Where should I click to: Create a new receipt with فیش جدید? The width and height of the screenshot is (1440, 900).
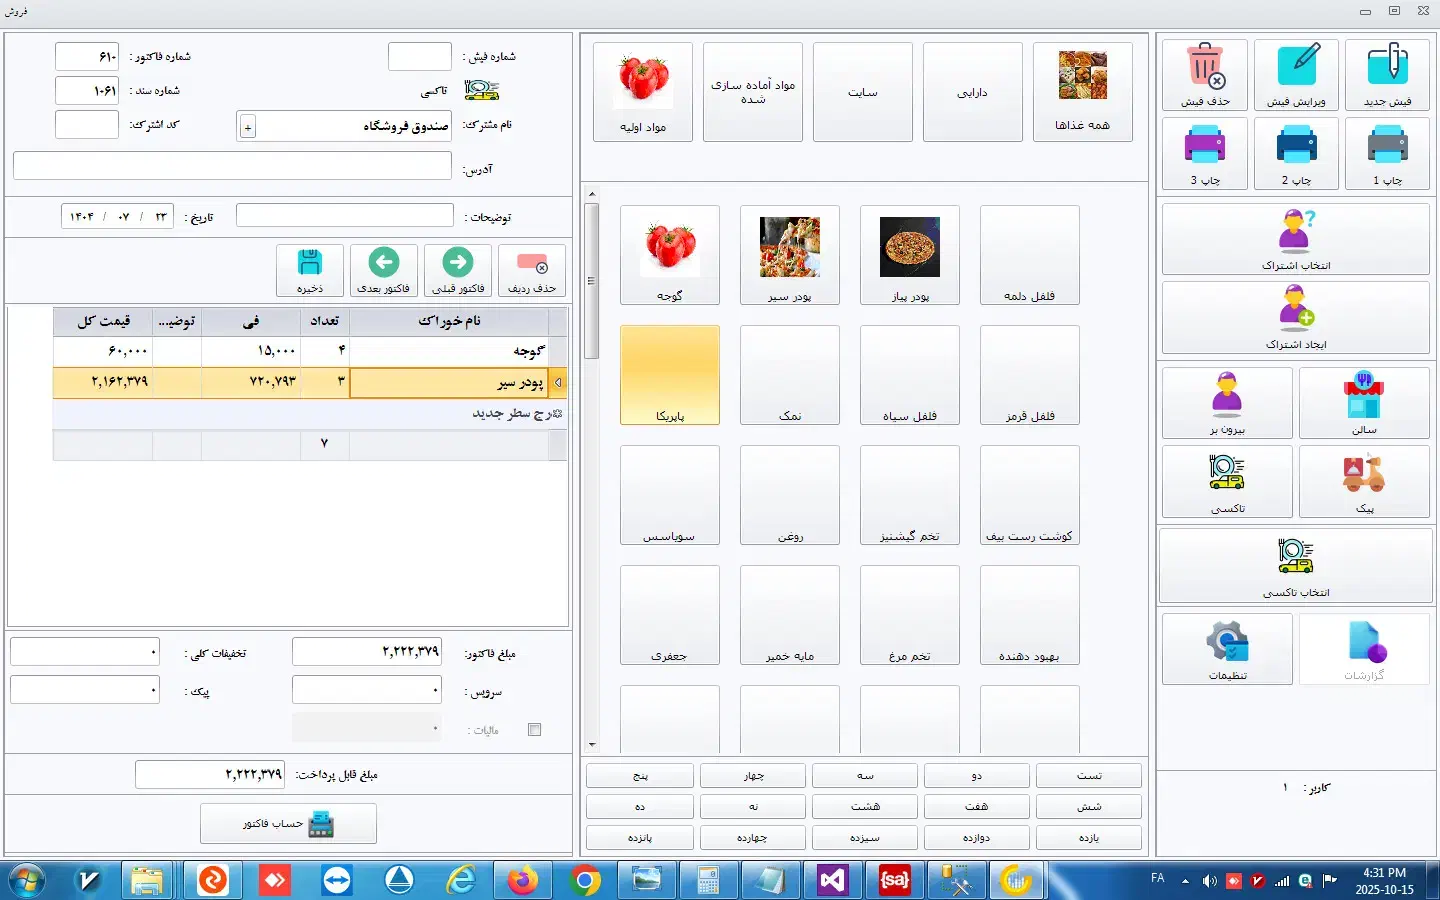point(1388,73)
